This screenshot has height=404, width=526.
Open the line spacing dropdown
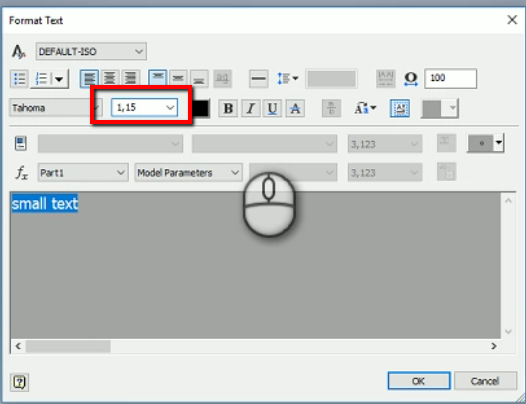(287, 79)
